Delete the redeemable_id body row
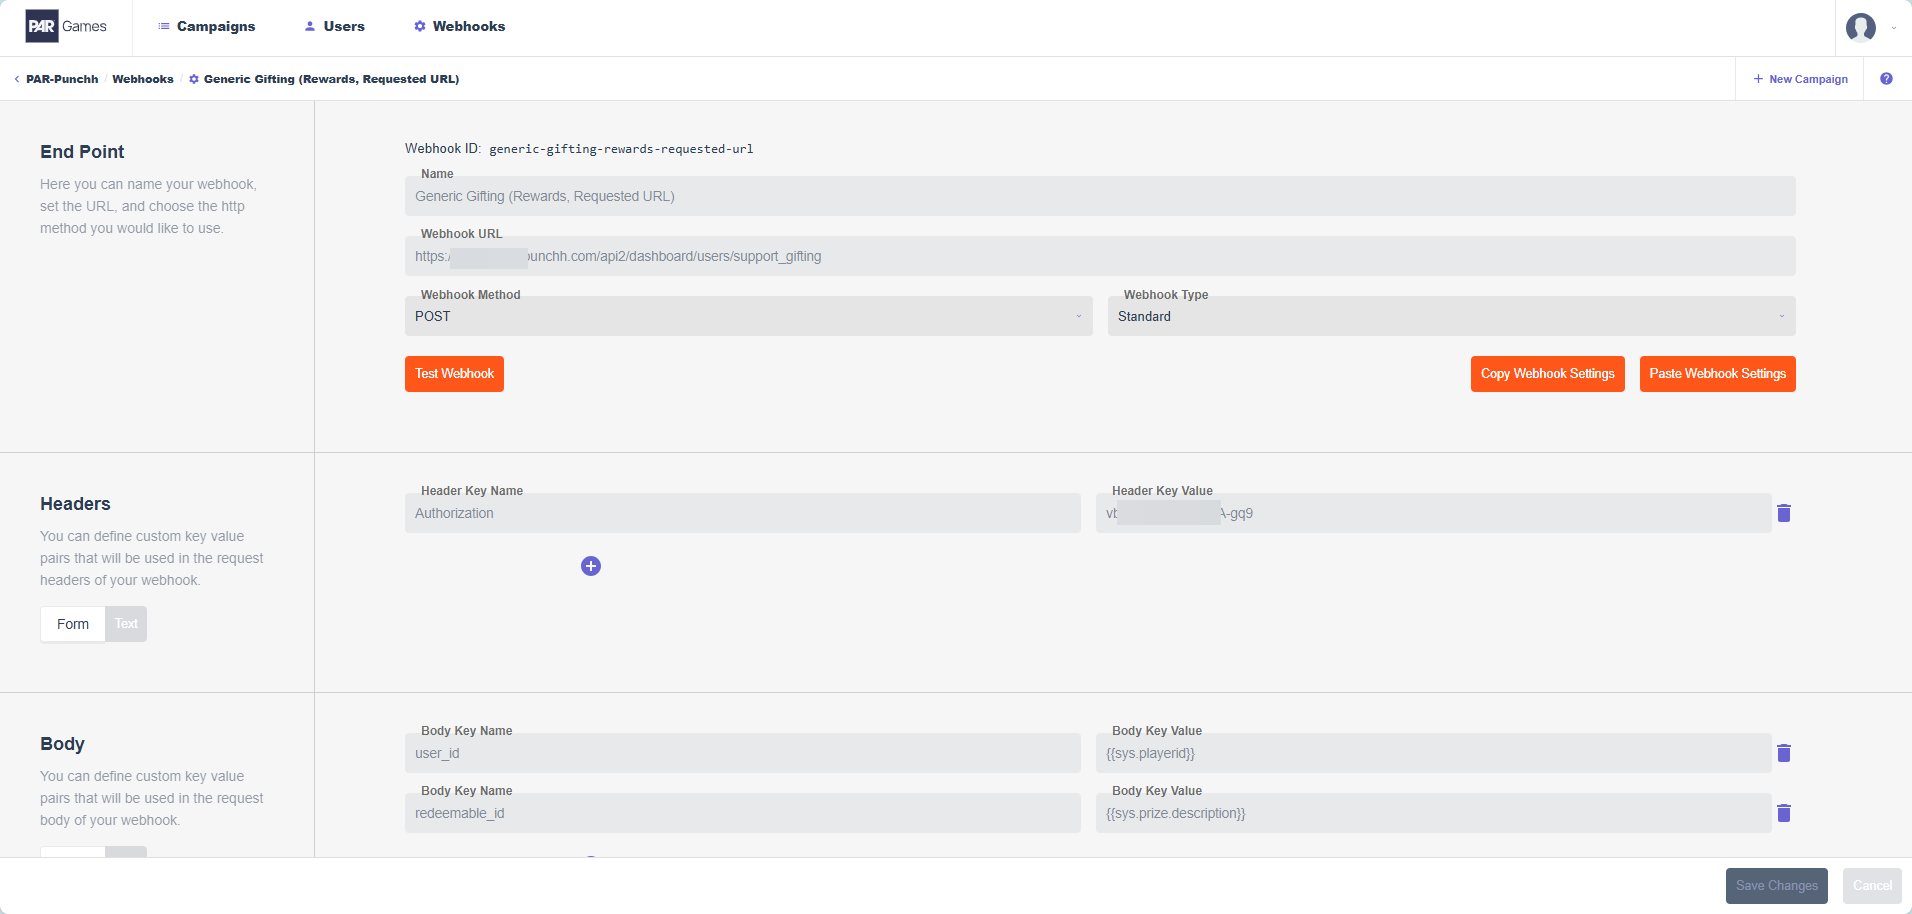The image size is (1912, 914). pos(1784,813)
